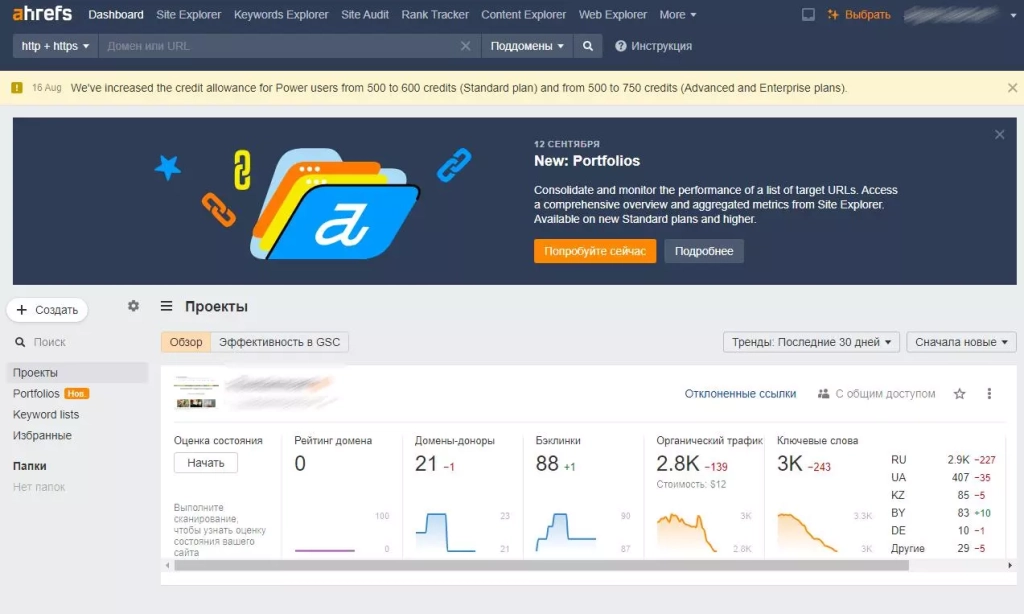This screenshot has width=1024, height=614.
Task: Open Site Explorer
Action: 188,14
